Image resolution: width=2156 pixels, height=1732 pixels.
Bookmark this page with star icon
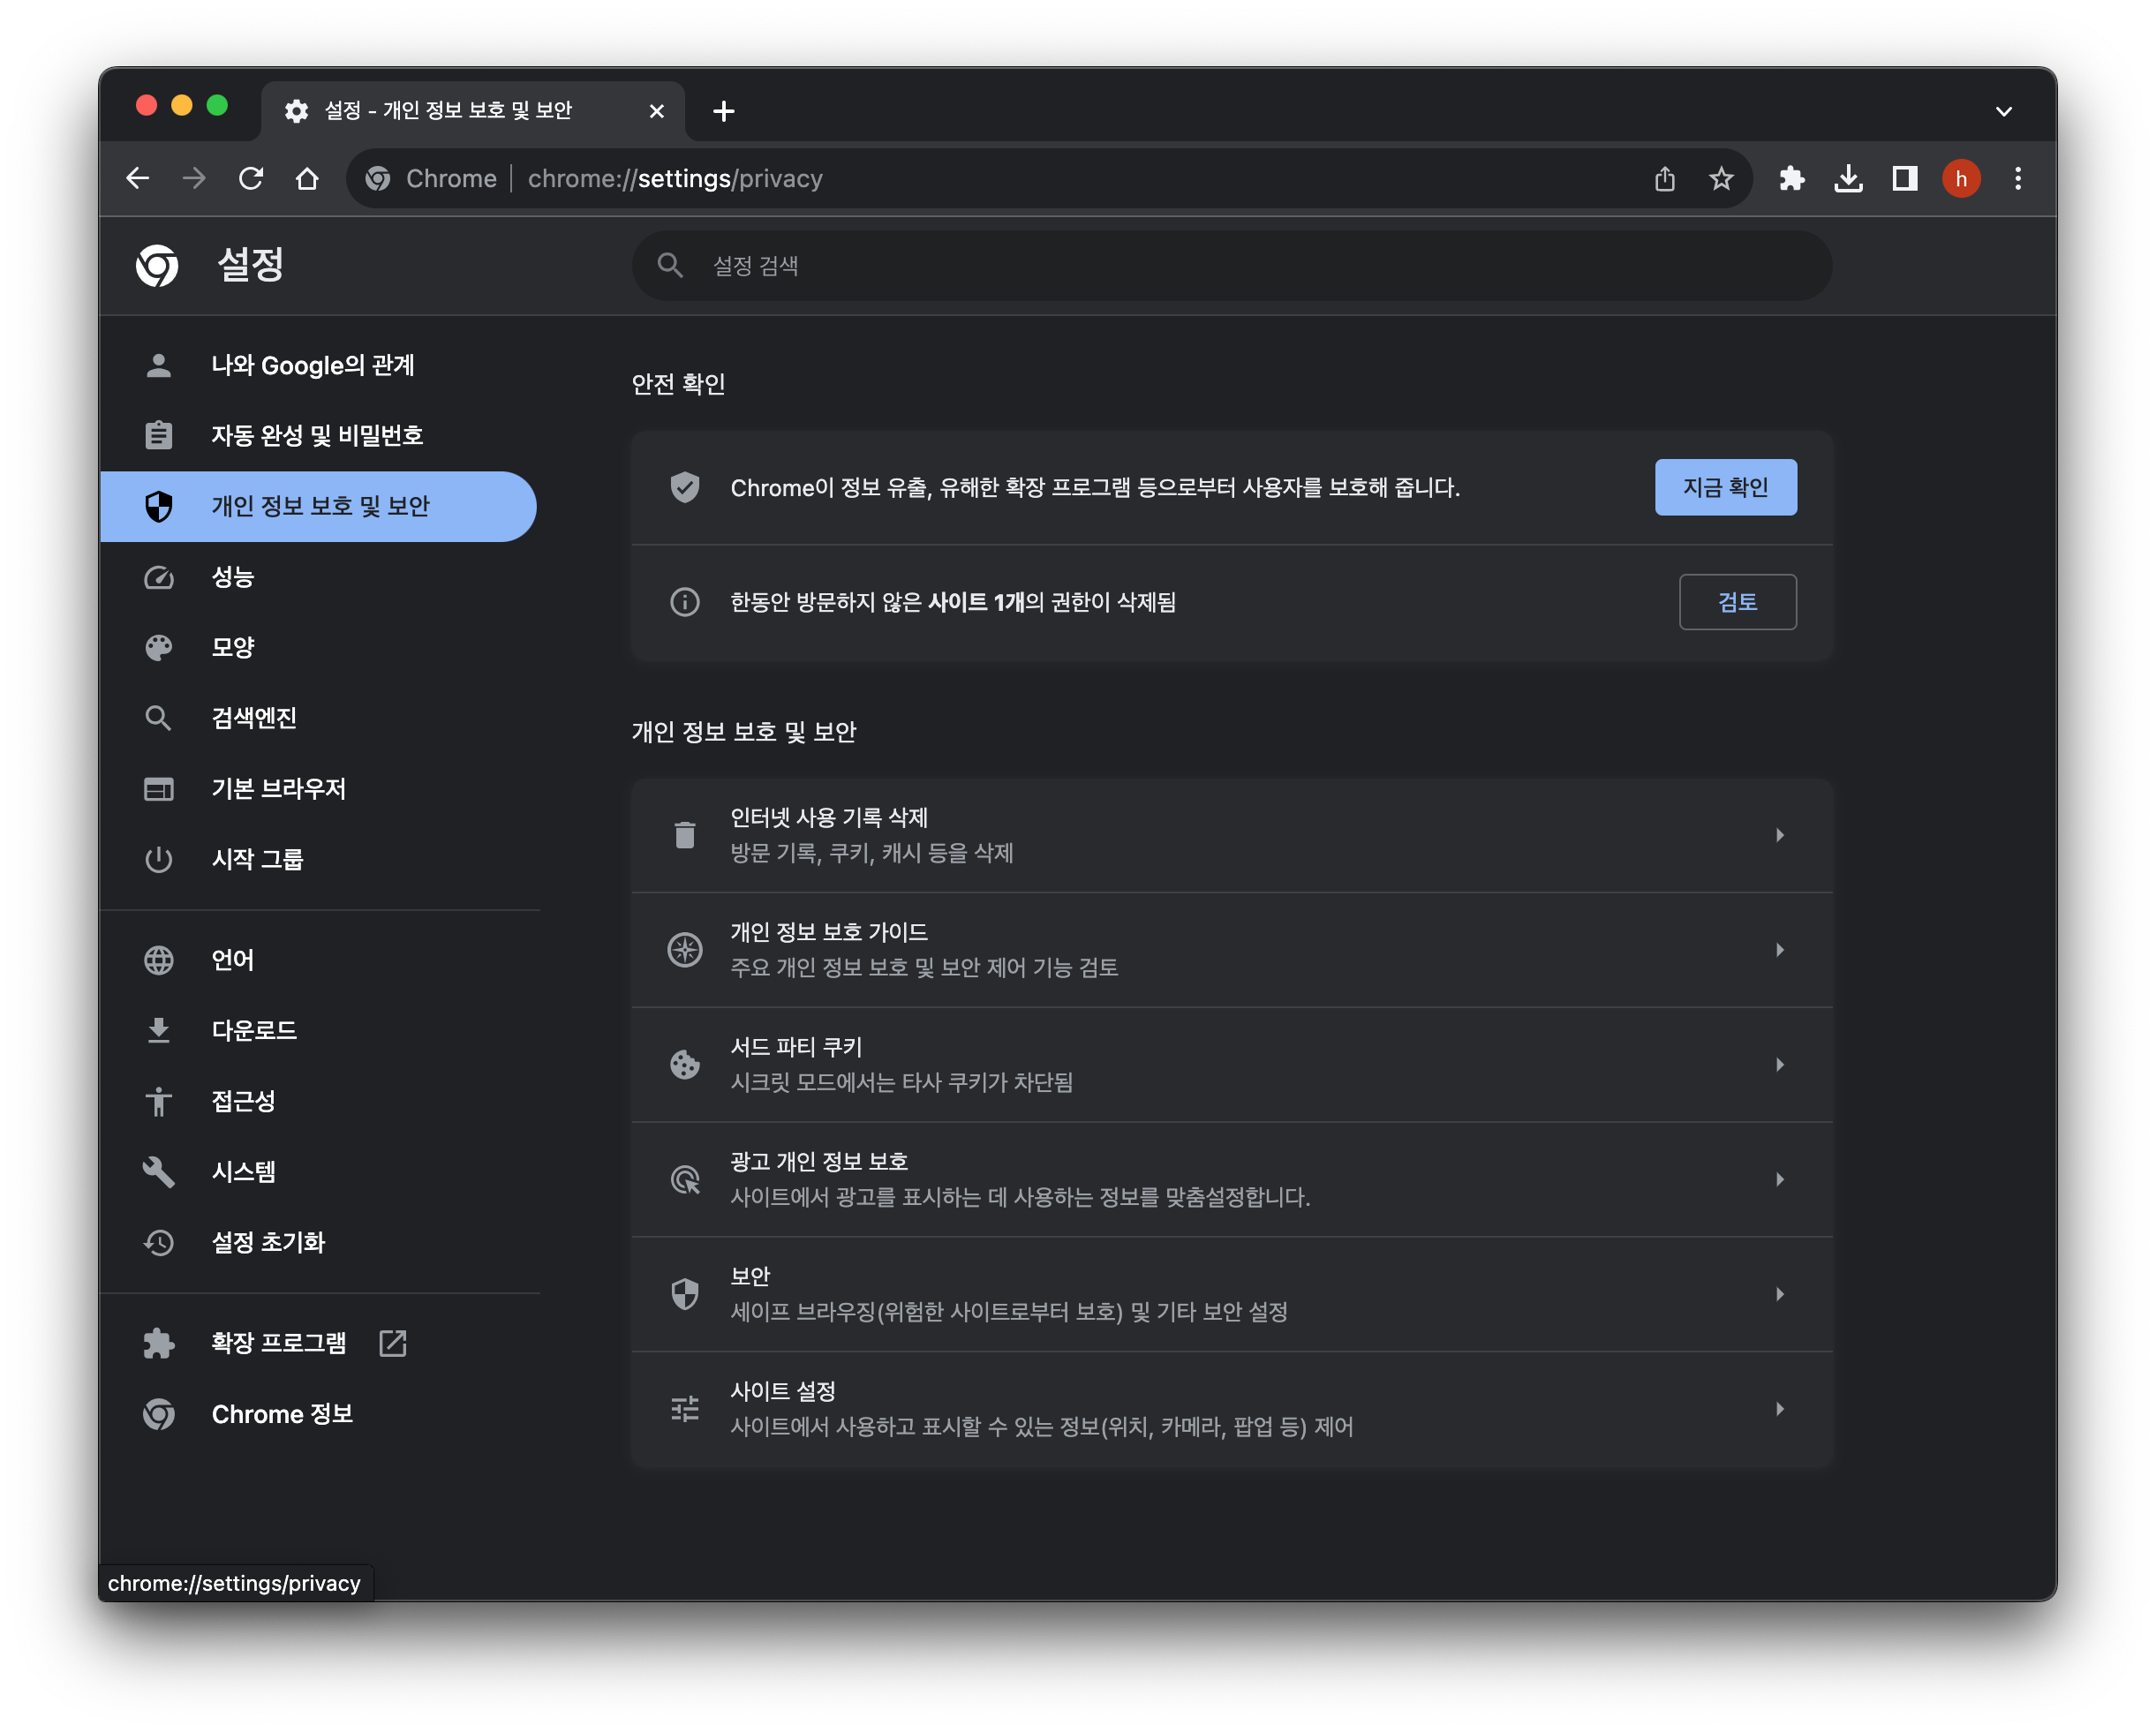[1720, 179]
